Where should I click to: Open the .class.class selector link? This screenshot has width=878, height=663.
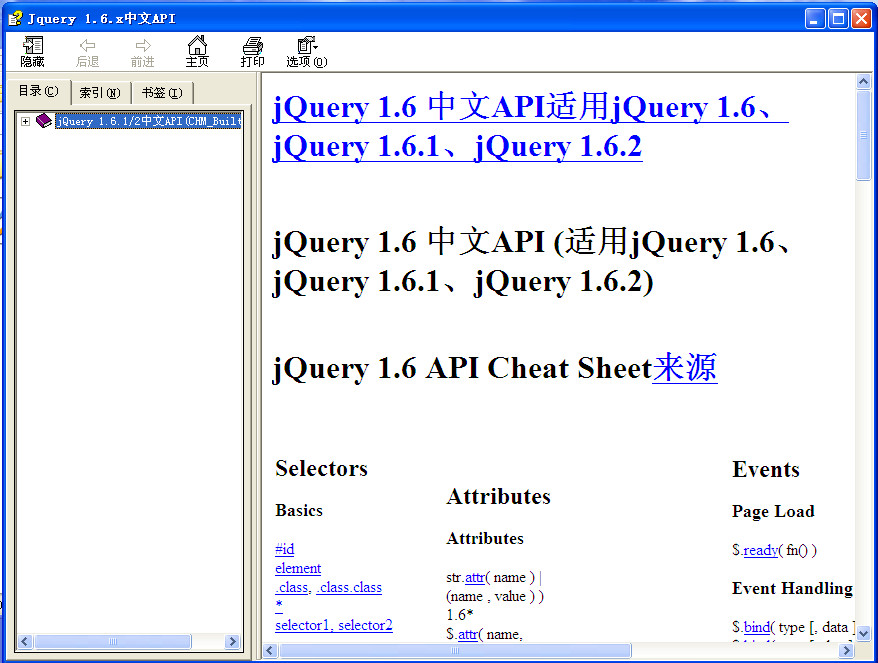pos(349,587)
